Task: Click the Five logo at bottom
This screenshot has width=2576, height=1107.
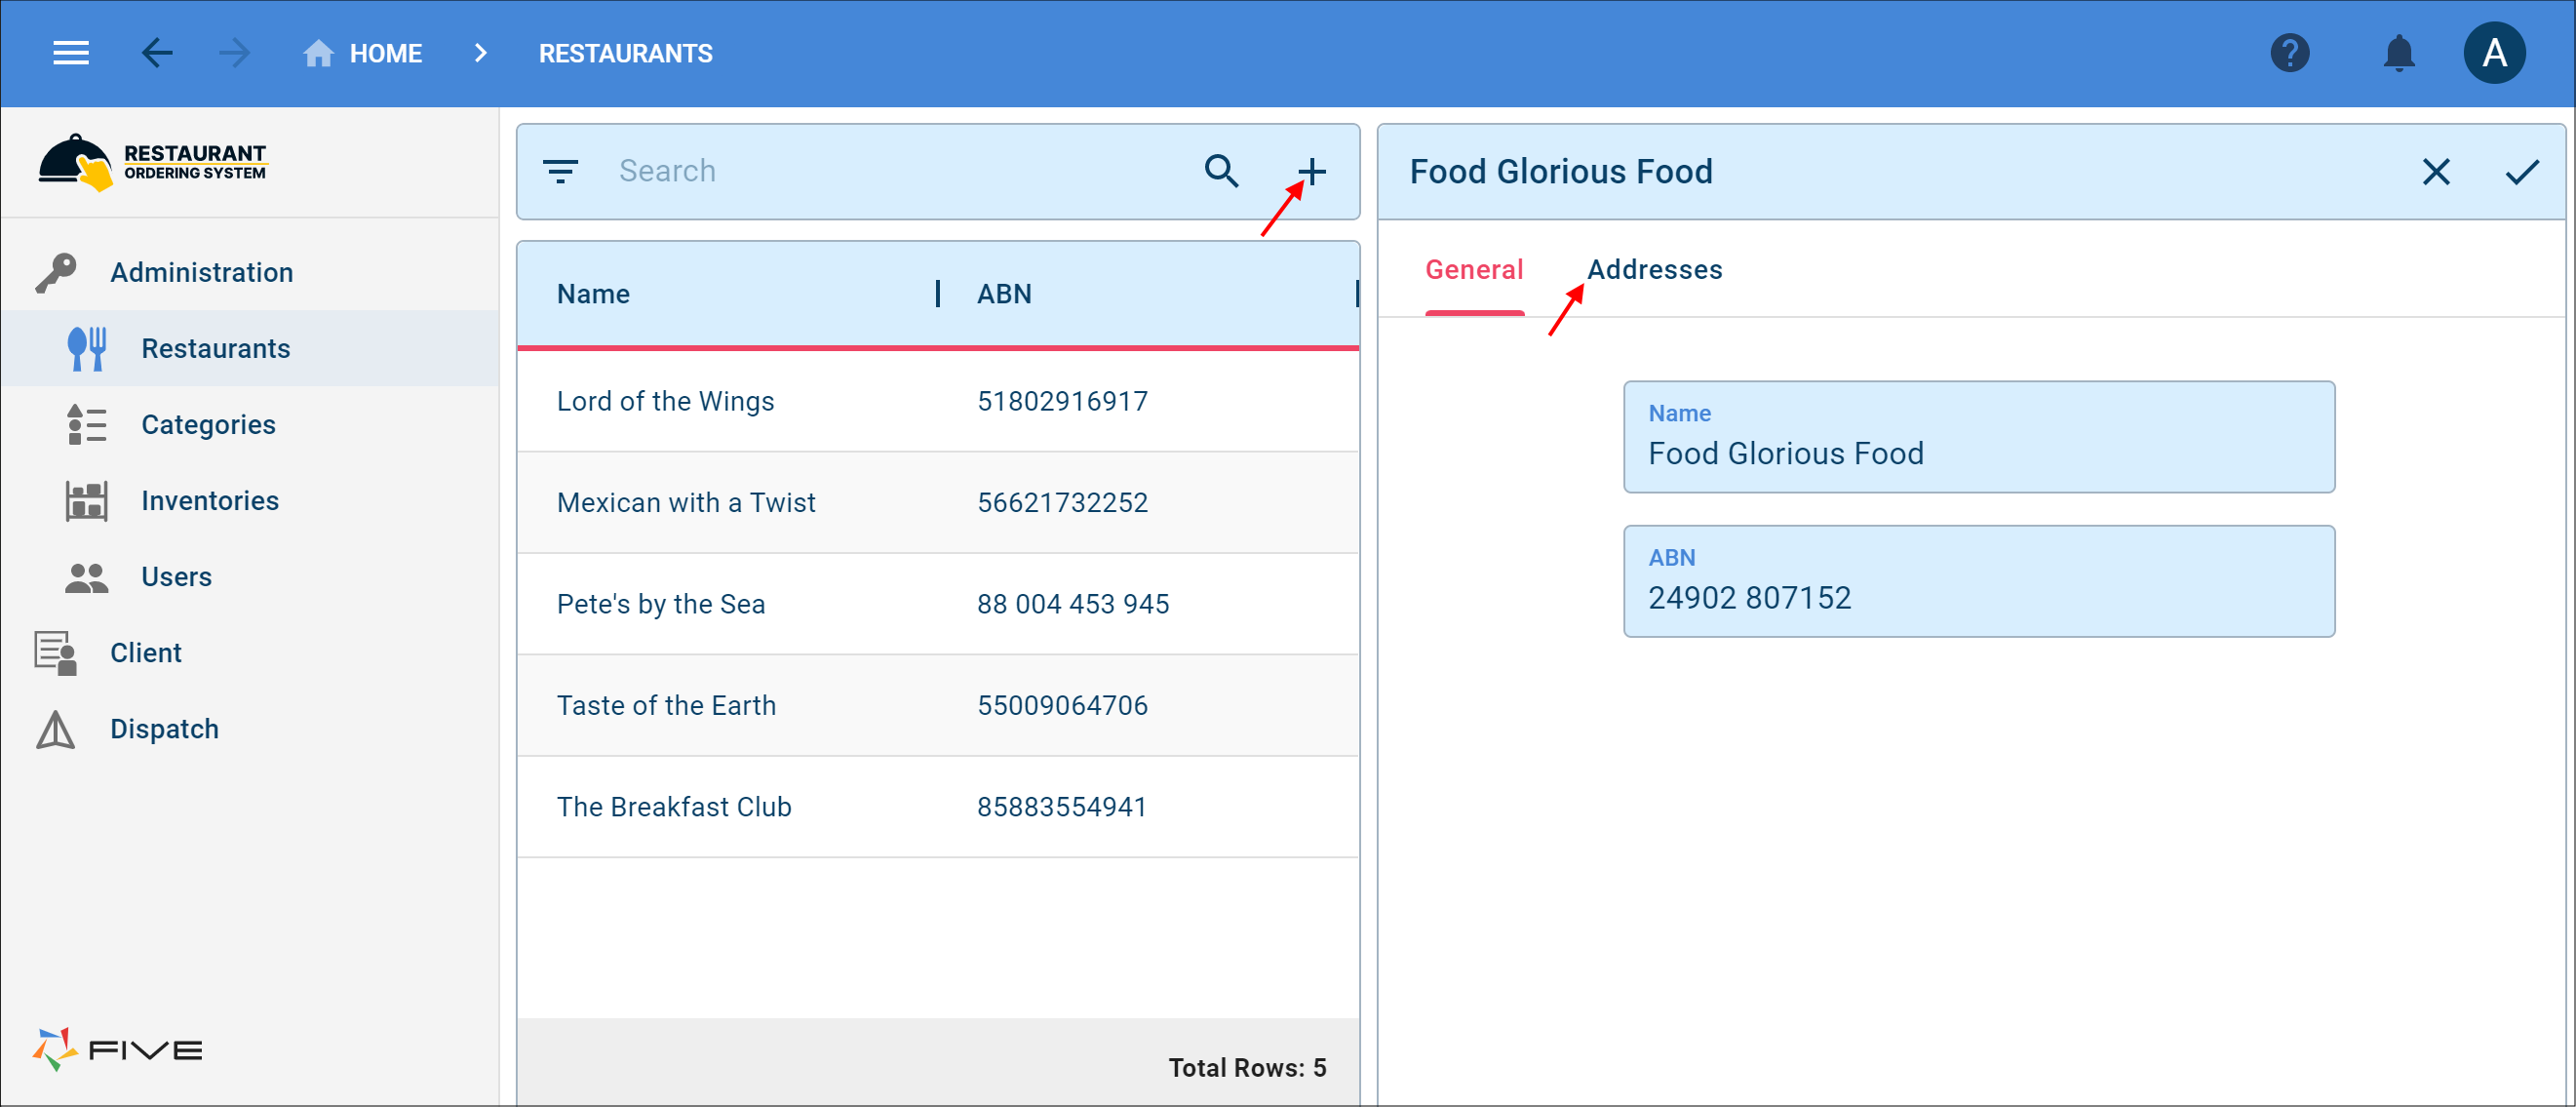Action: pyautogui.click(x=117, y=1049)
